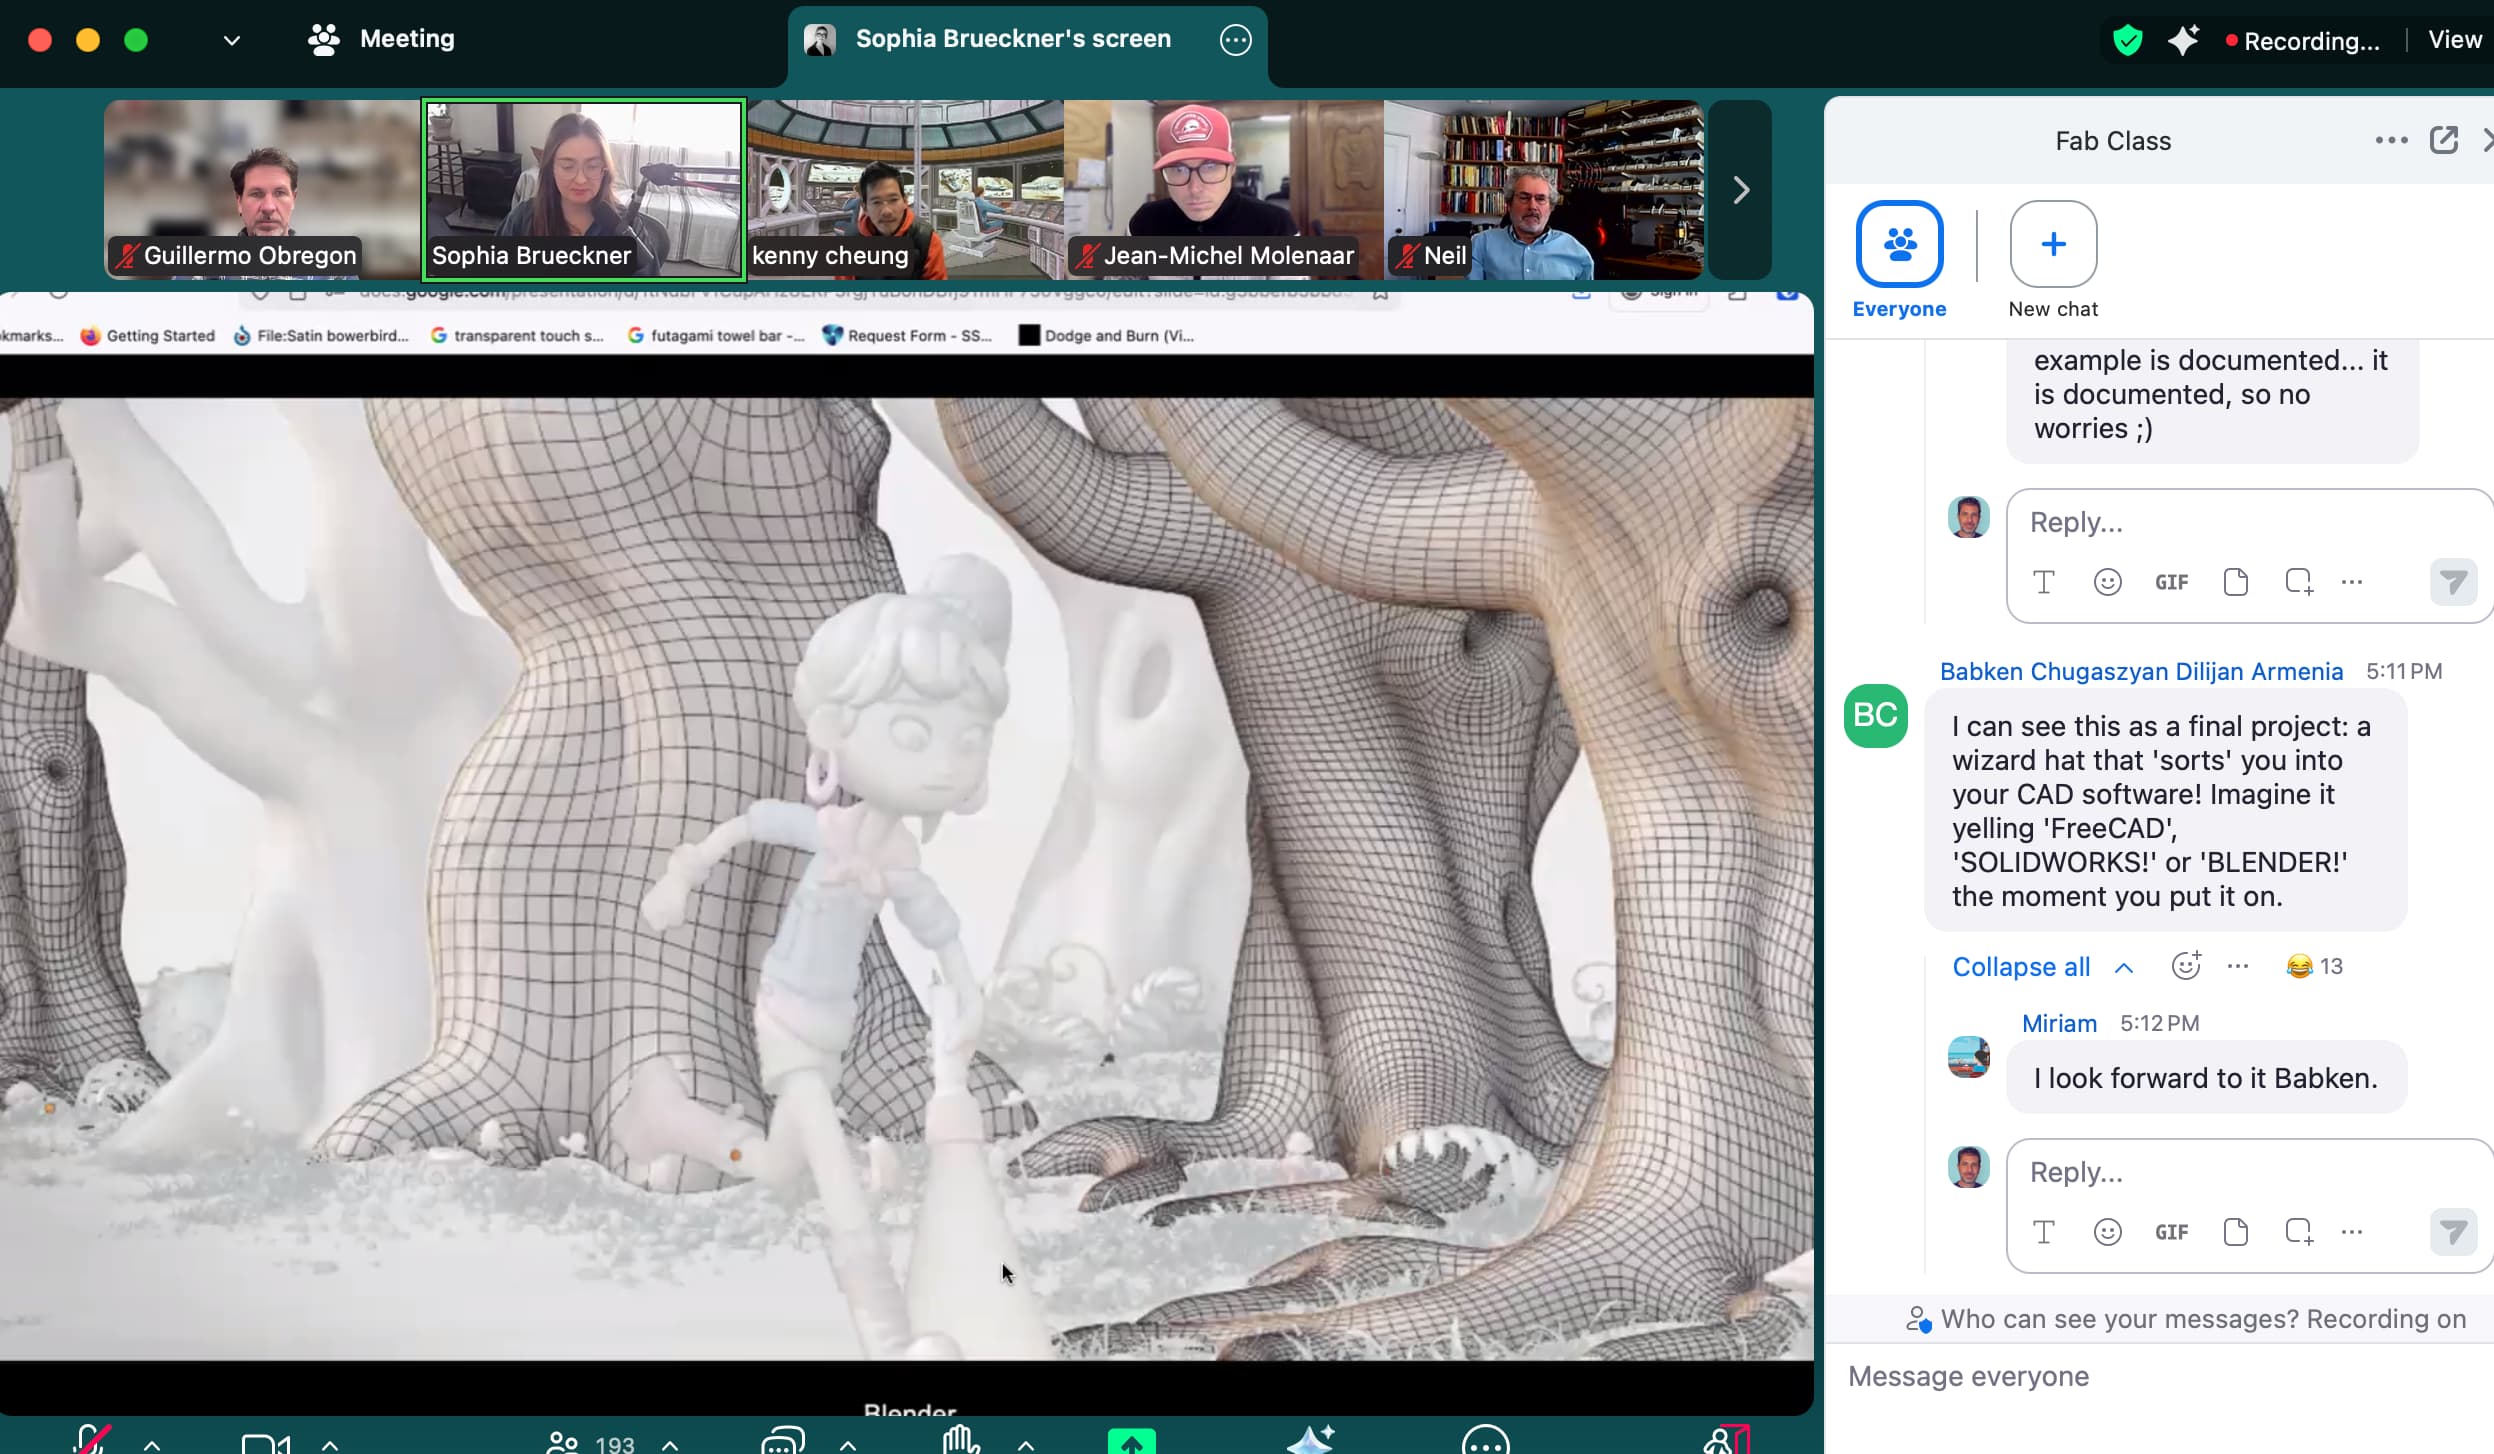Image resolution: width=2494 pixels, height=1454 pixels.
Task: Select the Everyone chat tab
Action: 1898,245
